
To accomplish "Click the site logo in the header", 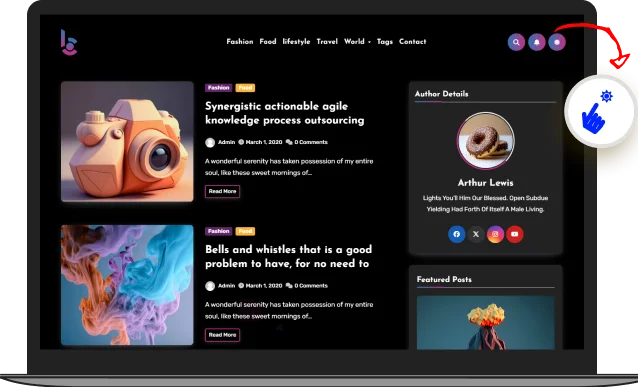I will click(x=69, y=42).
